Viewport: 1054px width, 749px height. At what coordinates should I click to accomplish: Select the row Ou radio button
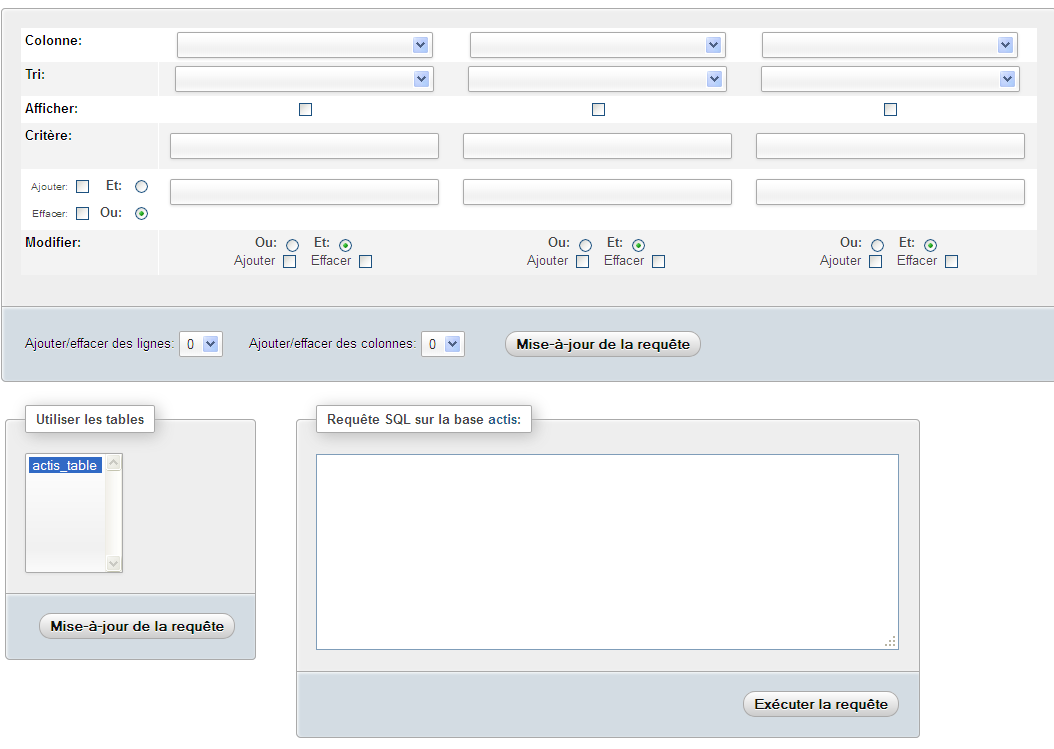141,213
